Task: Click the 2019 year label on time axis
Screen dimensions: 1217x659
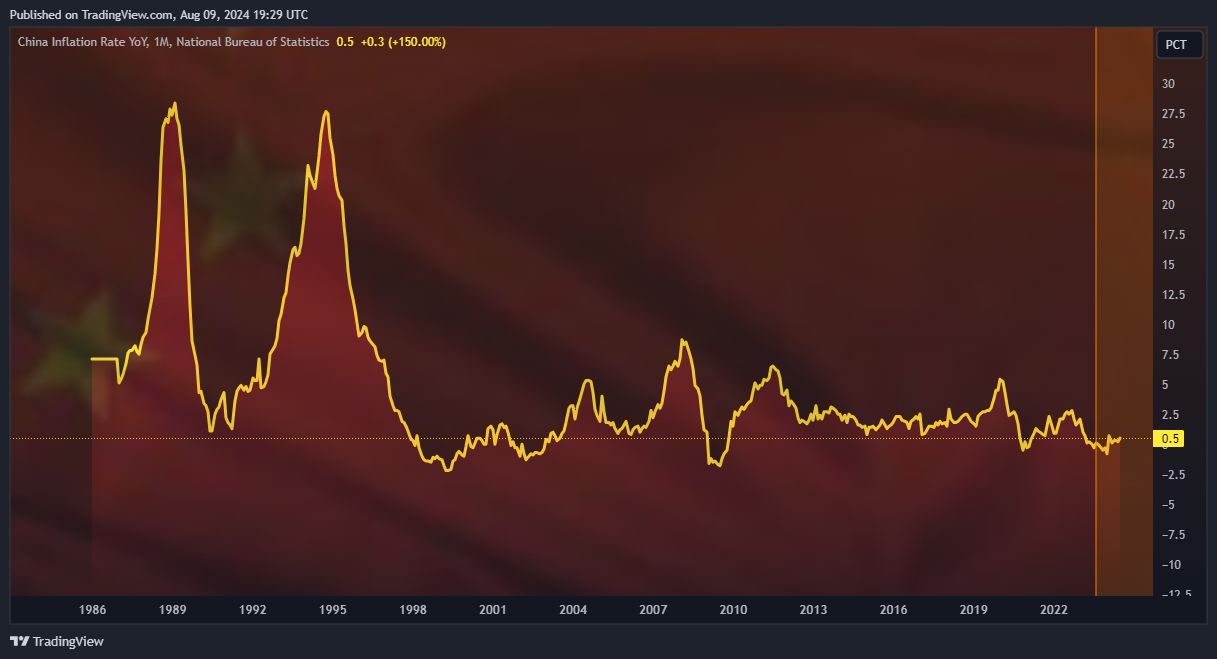Action: [x=973, y=610]
